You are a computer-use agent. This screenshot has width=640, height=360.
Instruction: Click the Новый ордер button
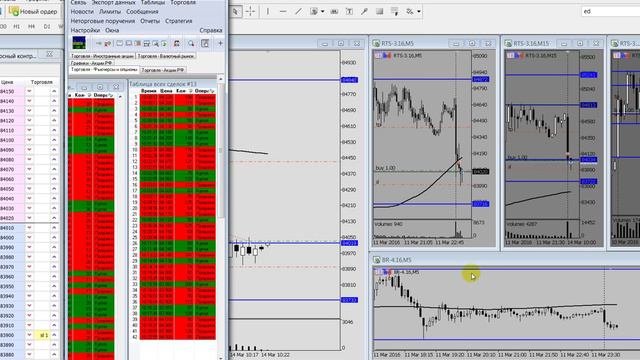[x=33, y=11]
